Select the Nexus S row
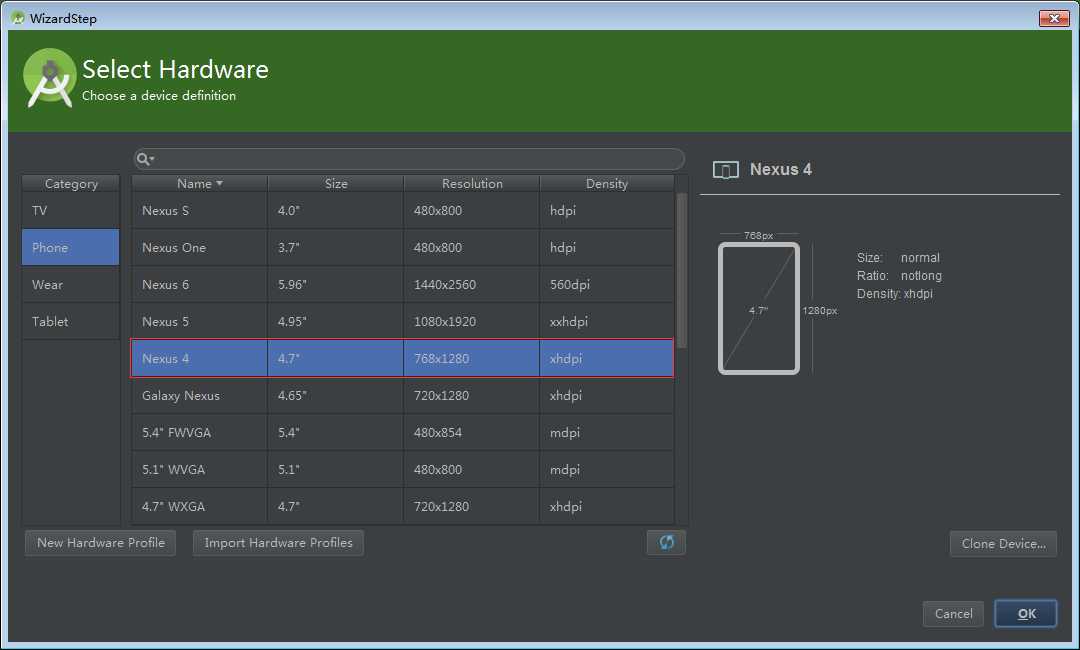1080x650 pixels. [x=402, y=211]
